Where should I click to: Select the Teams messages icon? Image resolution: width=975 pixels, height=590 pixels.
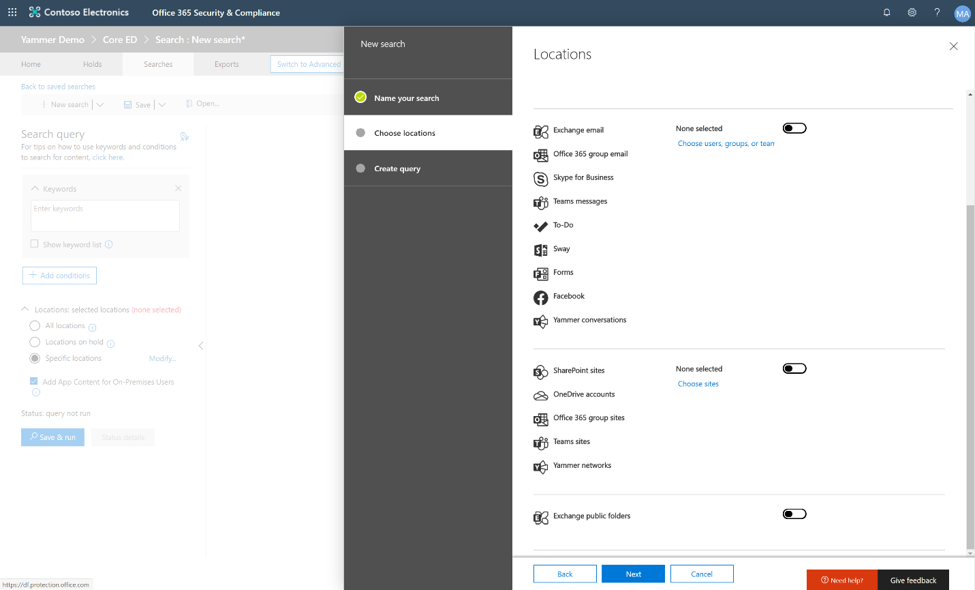[x=540, y=201]
